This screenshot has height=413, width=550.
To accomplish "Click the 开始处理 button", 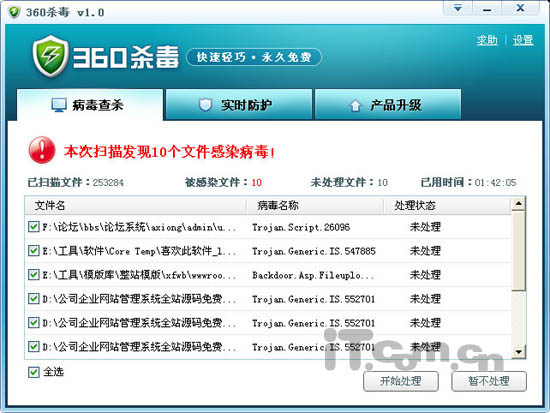I will 401,381.
